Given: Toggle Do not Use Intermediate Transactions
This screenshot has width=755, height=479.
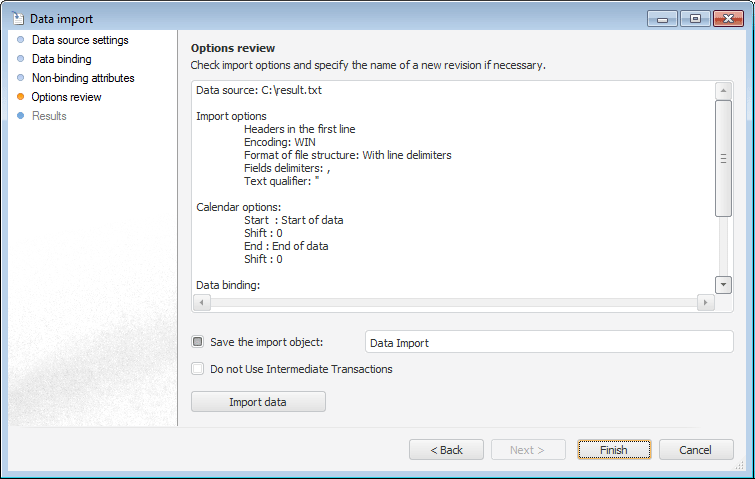Looking at the screenshot, I should tap(198, 369).
